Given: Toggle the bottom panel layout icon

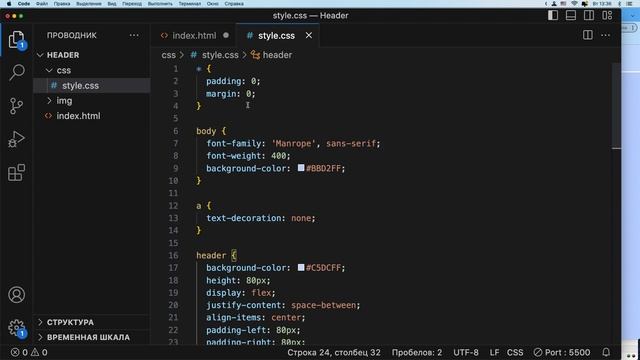Looking at the screenshot, I should [571, 16].
